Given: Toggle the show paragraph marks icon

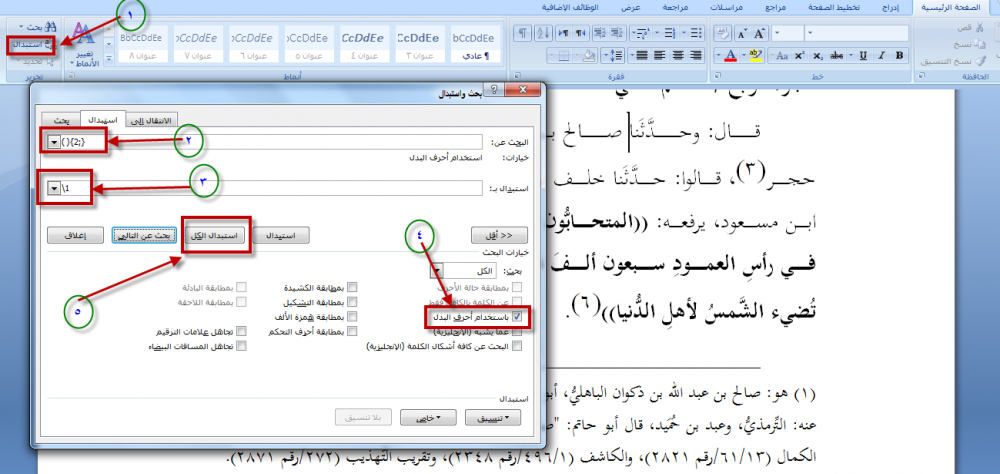Looking at the screenshot, I should pyautogui.click(x=521, y=32).
